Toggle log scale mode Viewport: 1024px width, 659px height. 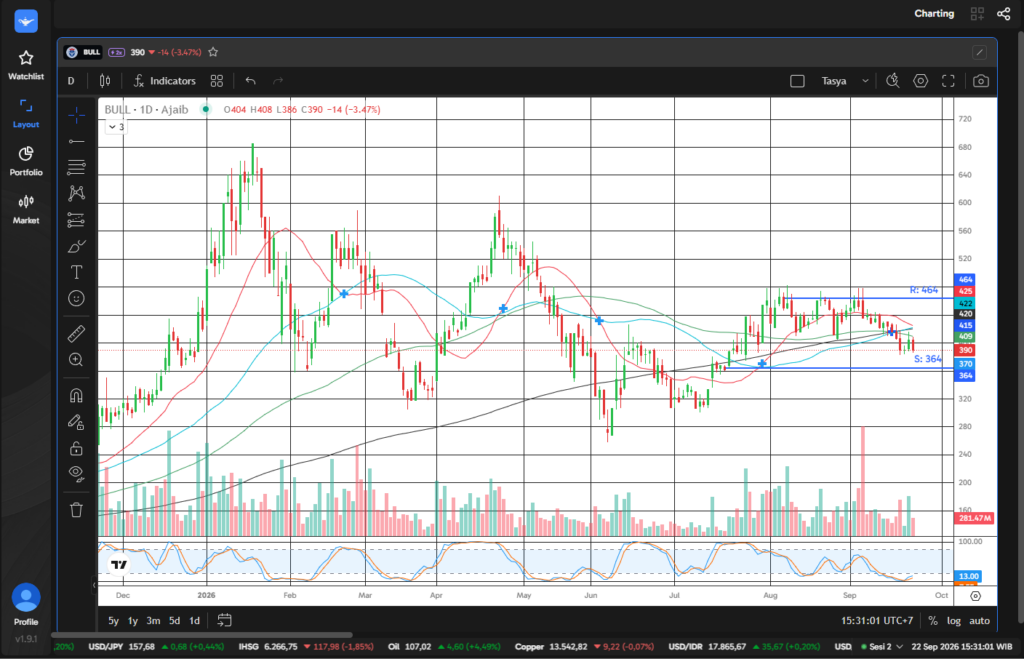tap(953, 620)
